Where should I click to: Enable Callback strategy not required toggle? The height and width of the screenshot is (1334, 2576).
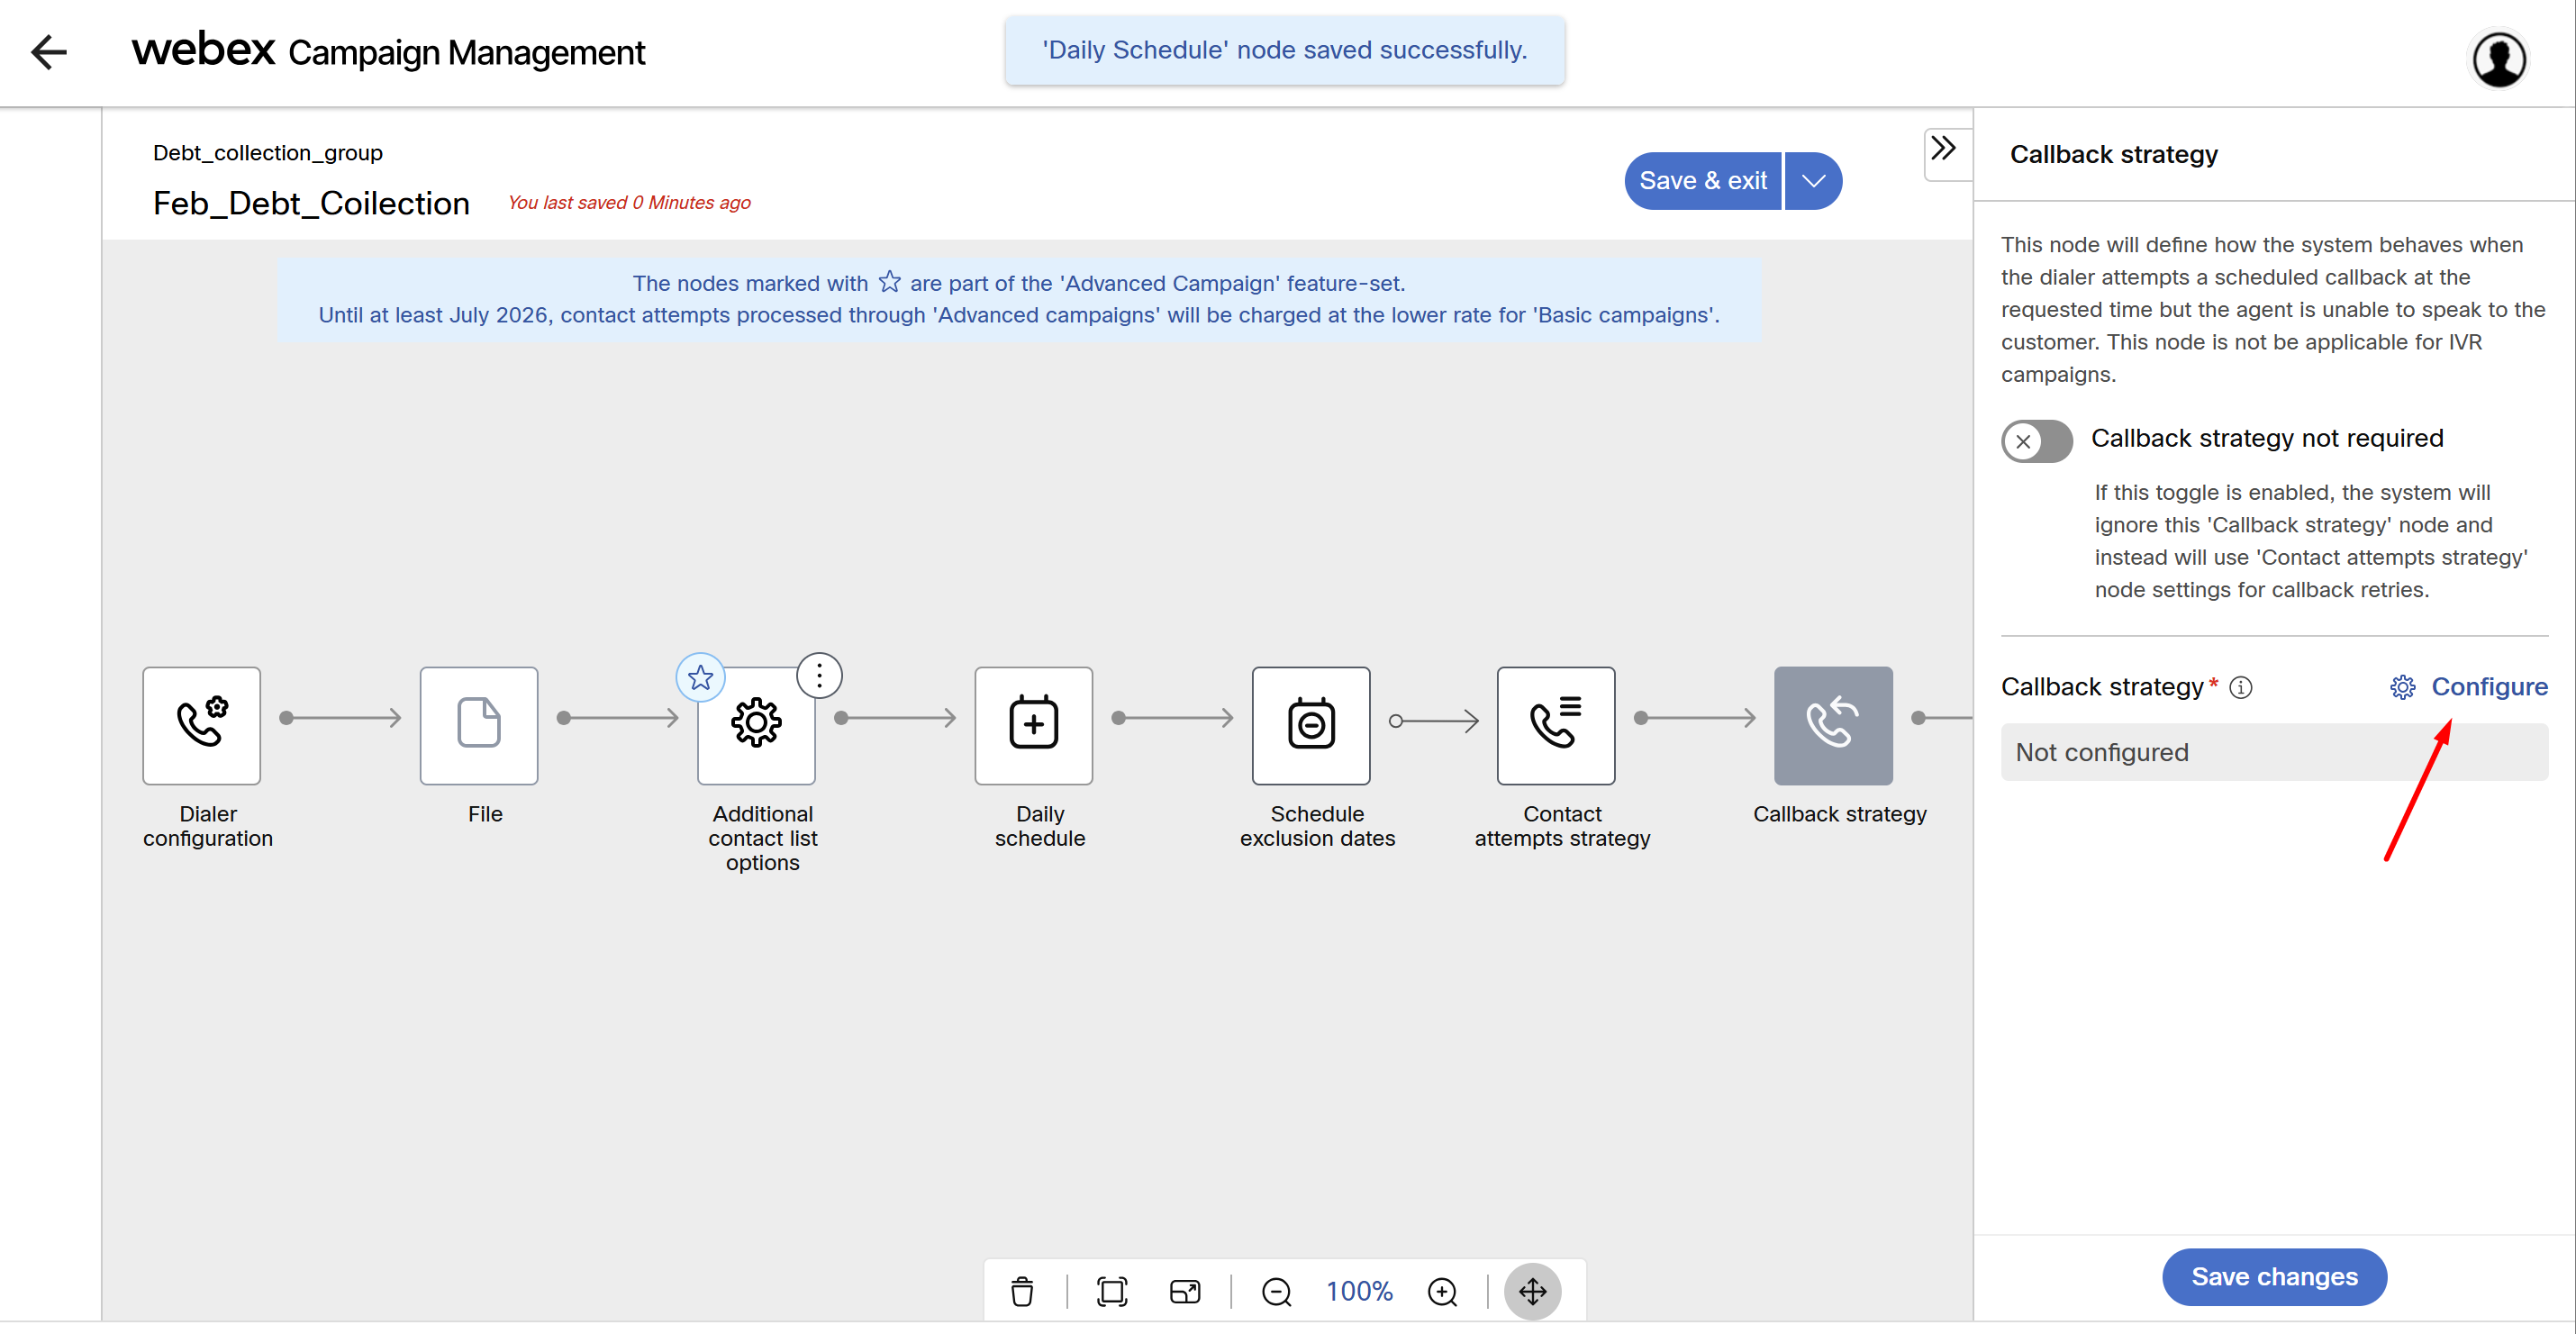coord(2036,441)
